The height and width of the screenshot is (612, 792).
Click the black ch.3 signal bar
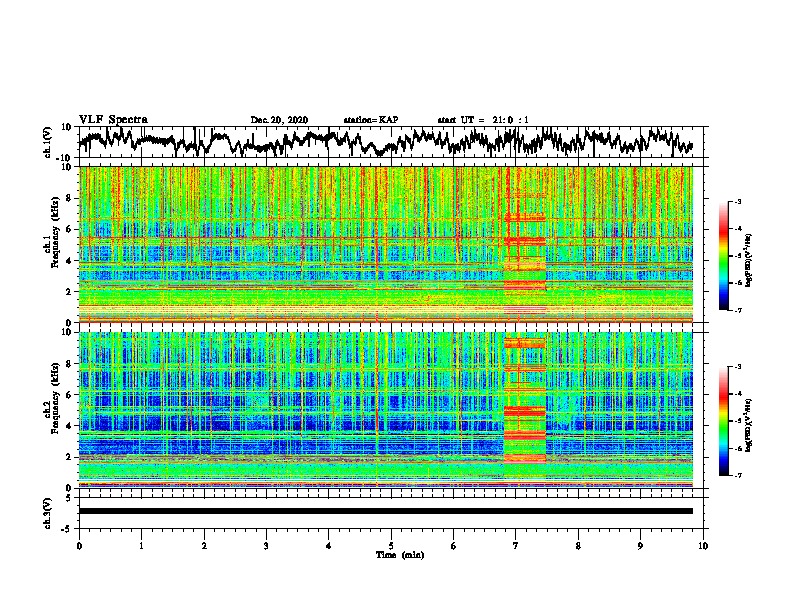click(385, 511)
